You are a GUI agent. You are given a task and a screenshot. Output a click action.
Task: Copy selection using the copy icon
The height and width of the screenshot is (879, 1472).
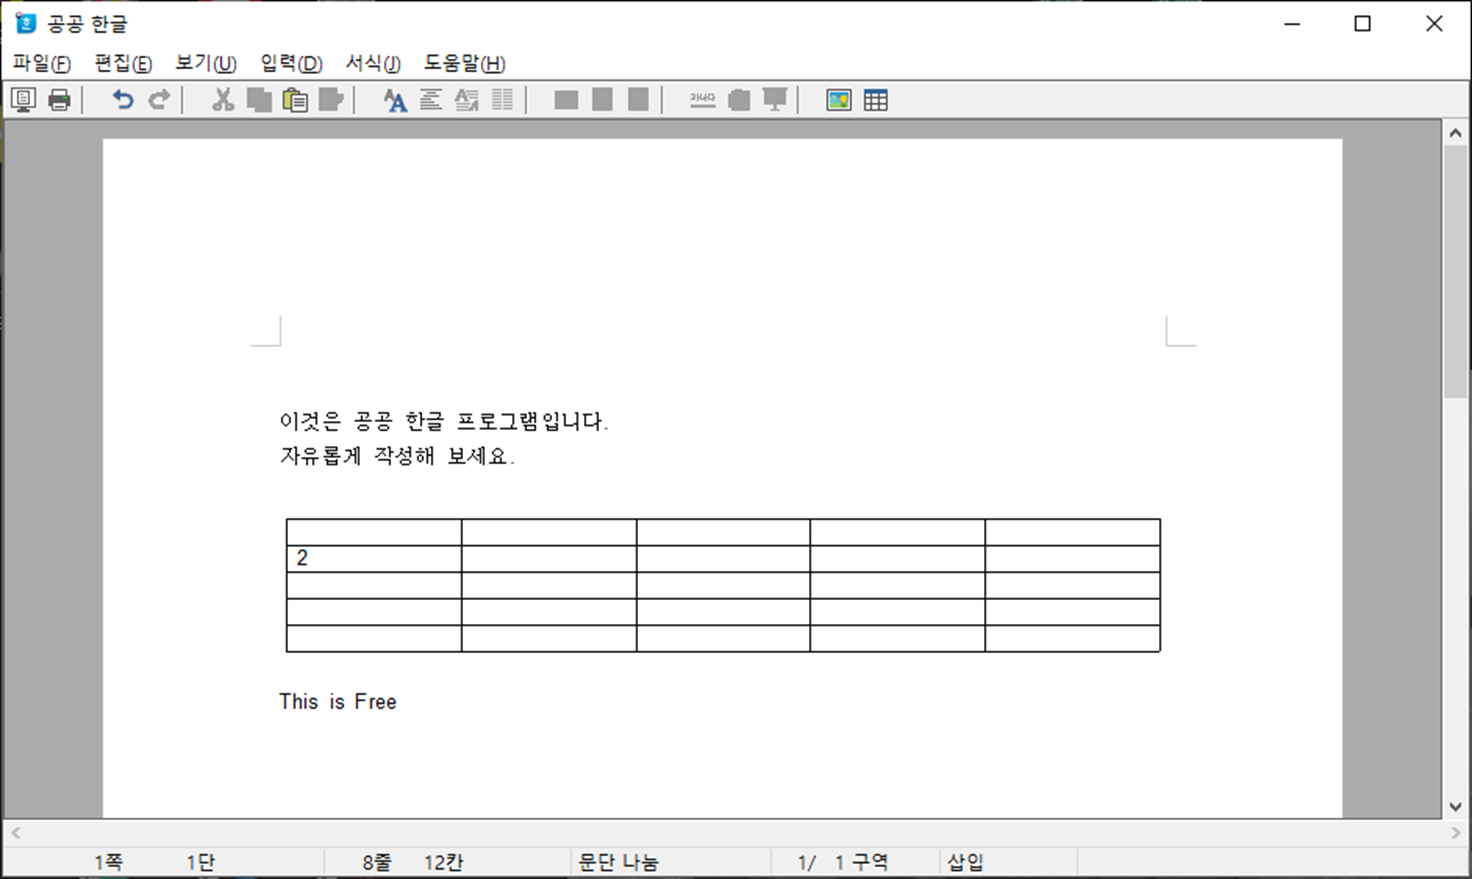259,100
